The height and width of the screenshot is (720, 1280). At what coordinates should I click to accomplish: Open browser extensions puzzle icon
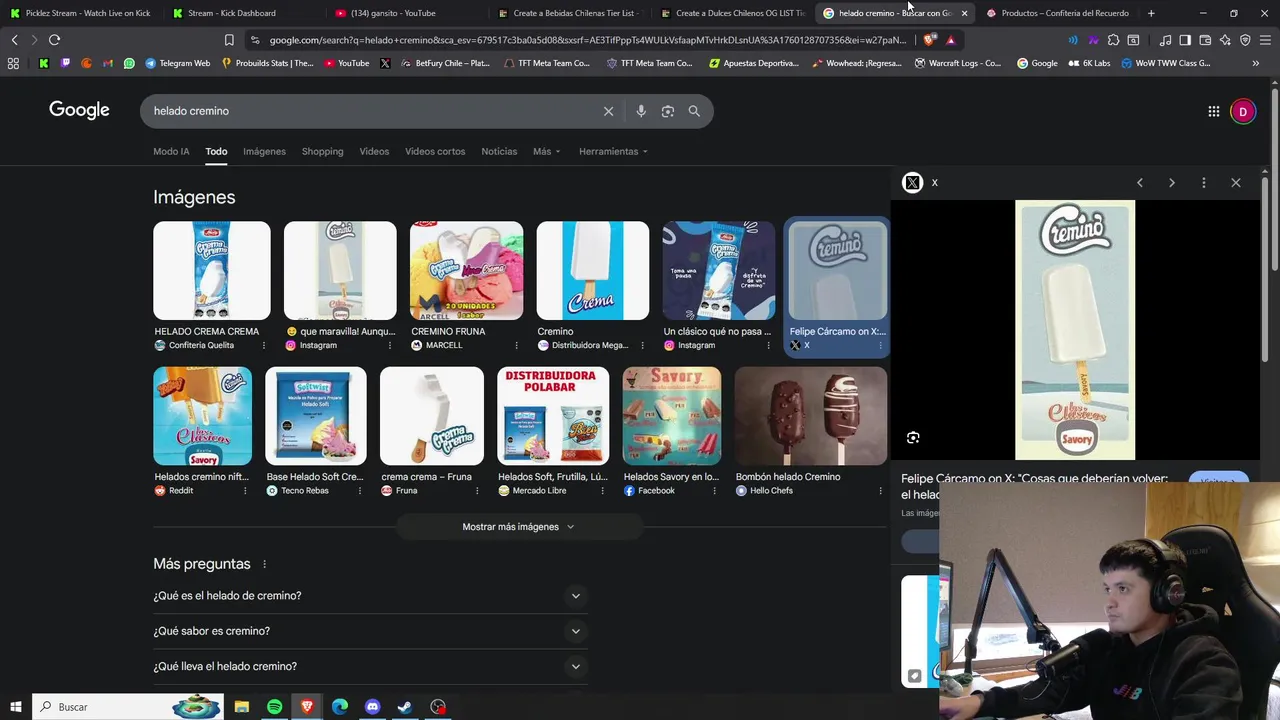1113,40
